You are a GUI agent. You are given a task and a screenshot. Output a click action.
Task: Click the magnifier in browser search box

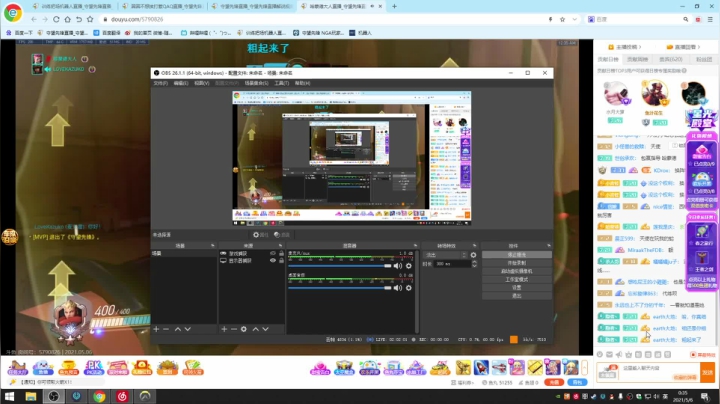tap(686, 19)
